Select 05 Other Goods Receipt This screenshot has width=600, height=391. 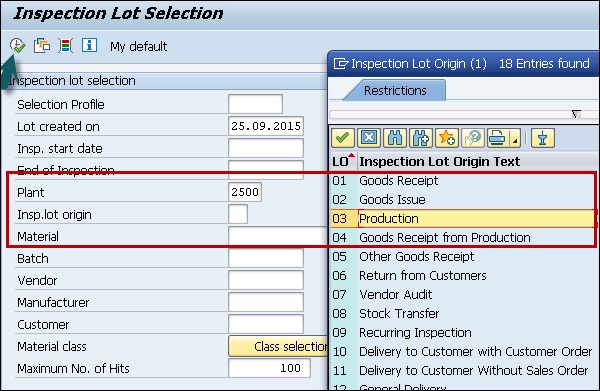(464, 256)
